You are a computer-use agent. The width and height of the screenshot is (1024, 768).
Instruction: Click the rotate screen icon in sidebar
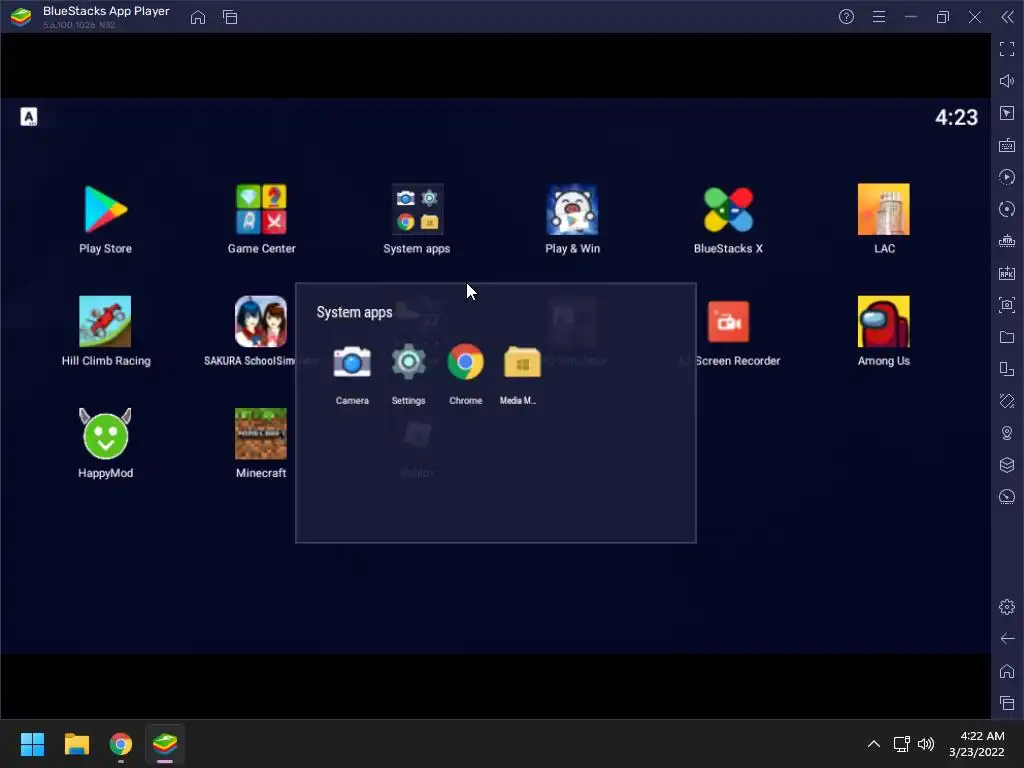(1007, 401)
